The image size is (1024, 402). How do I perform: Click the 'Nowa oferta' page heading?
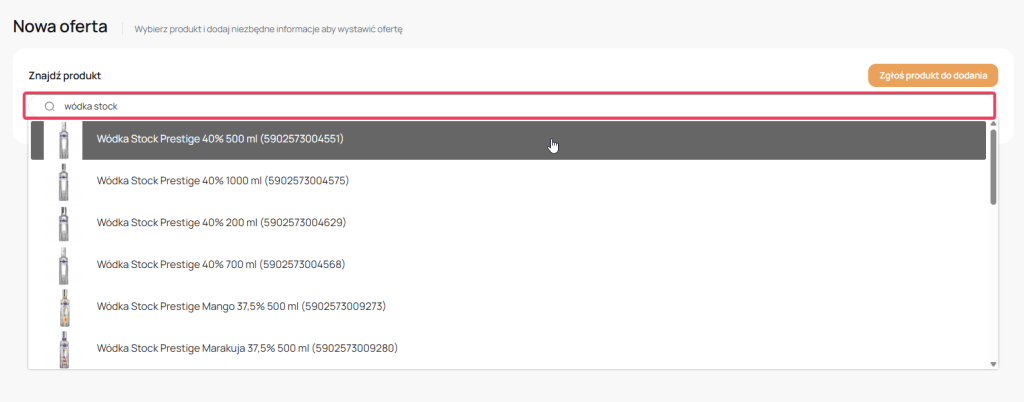click(x=60, y=27)
